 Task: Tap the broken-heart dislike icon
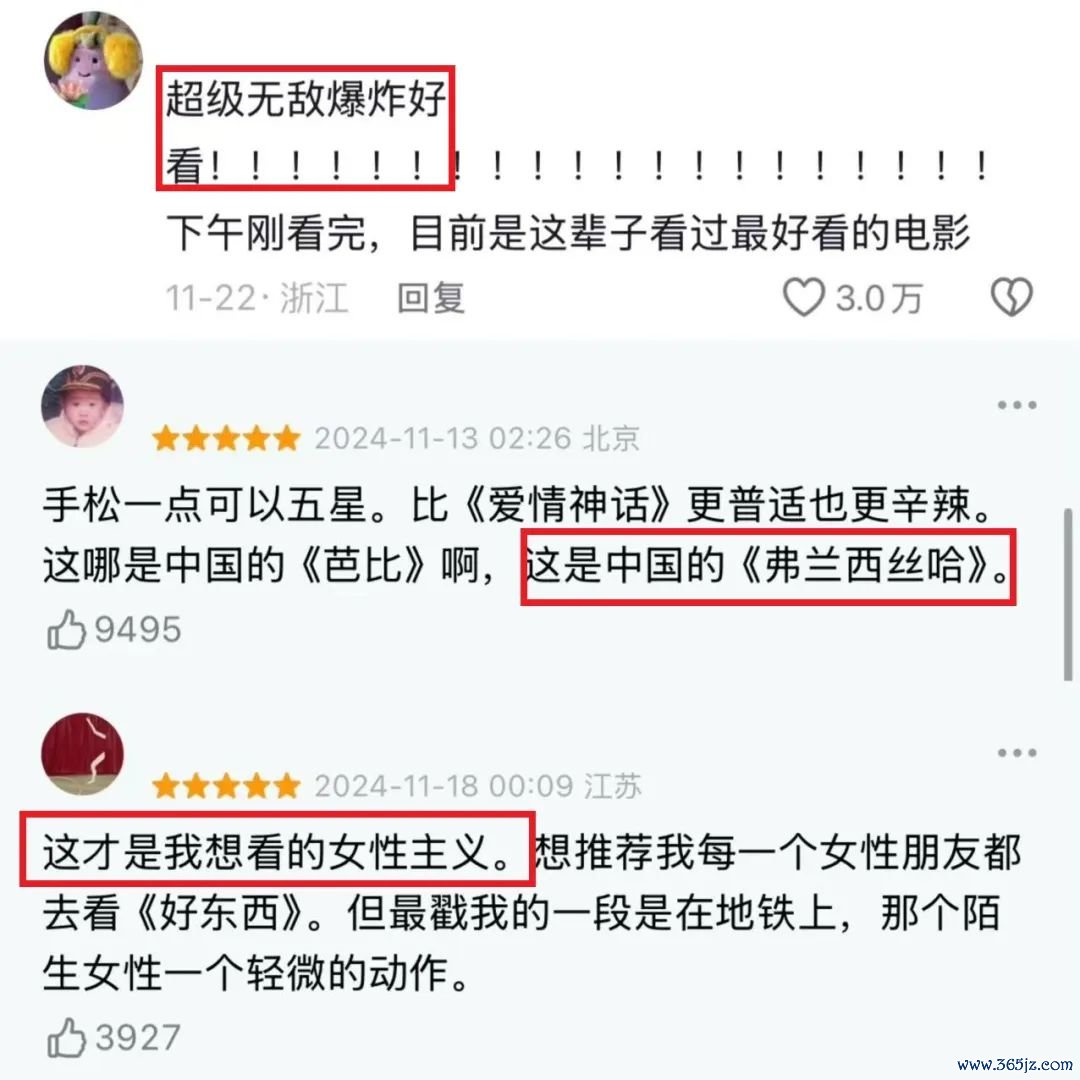[x=1011, y=297]
